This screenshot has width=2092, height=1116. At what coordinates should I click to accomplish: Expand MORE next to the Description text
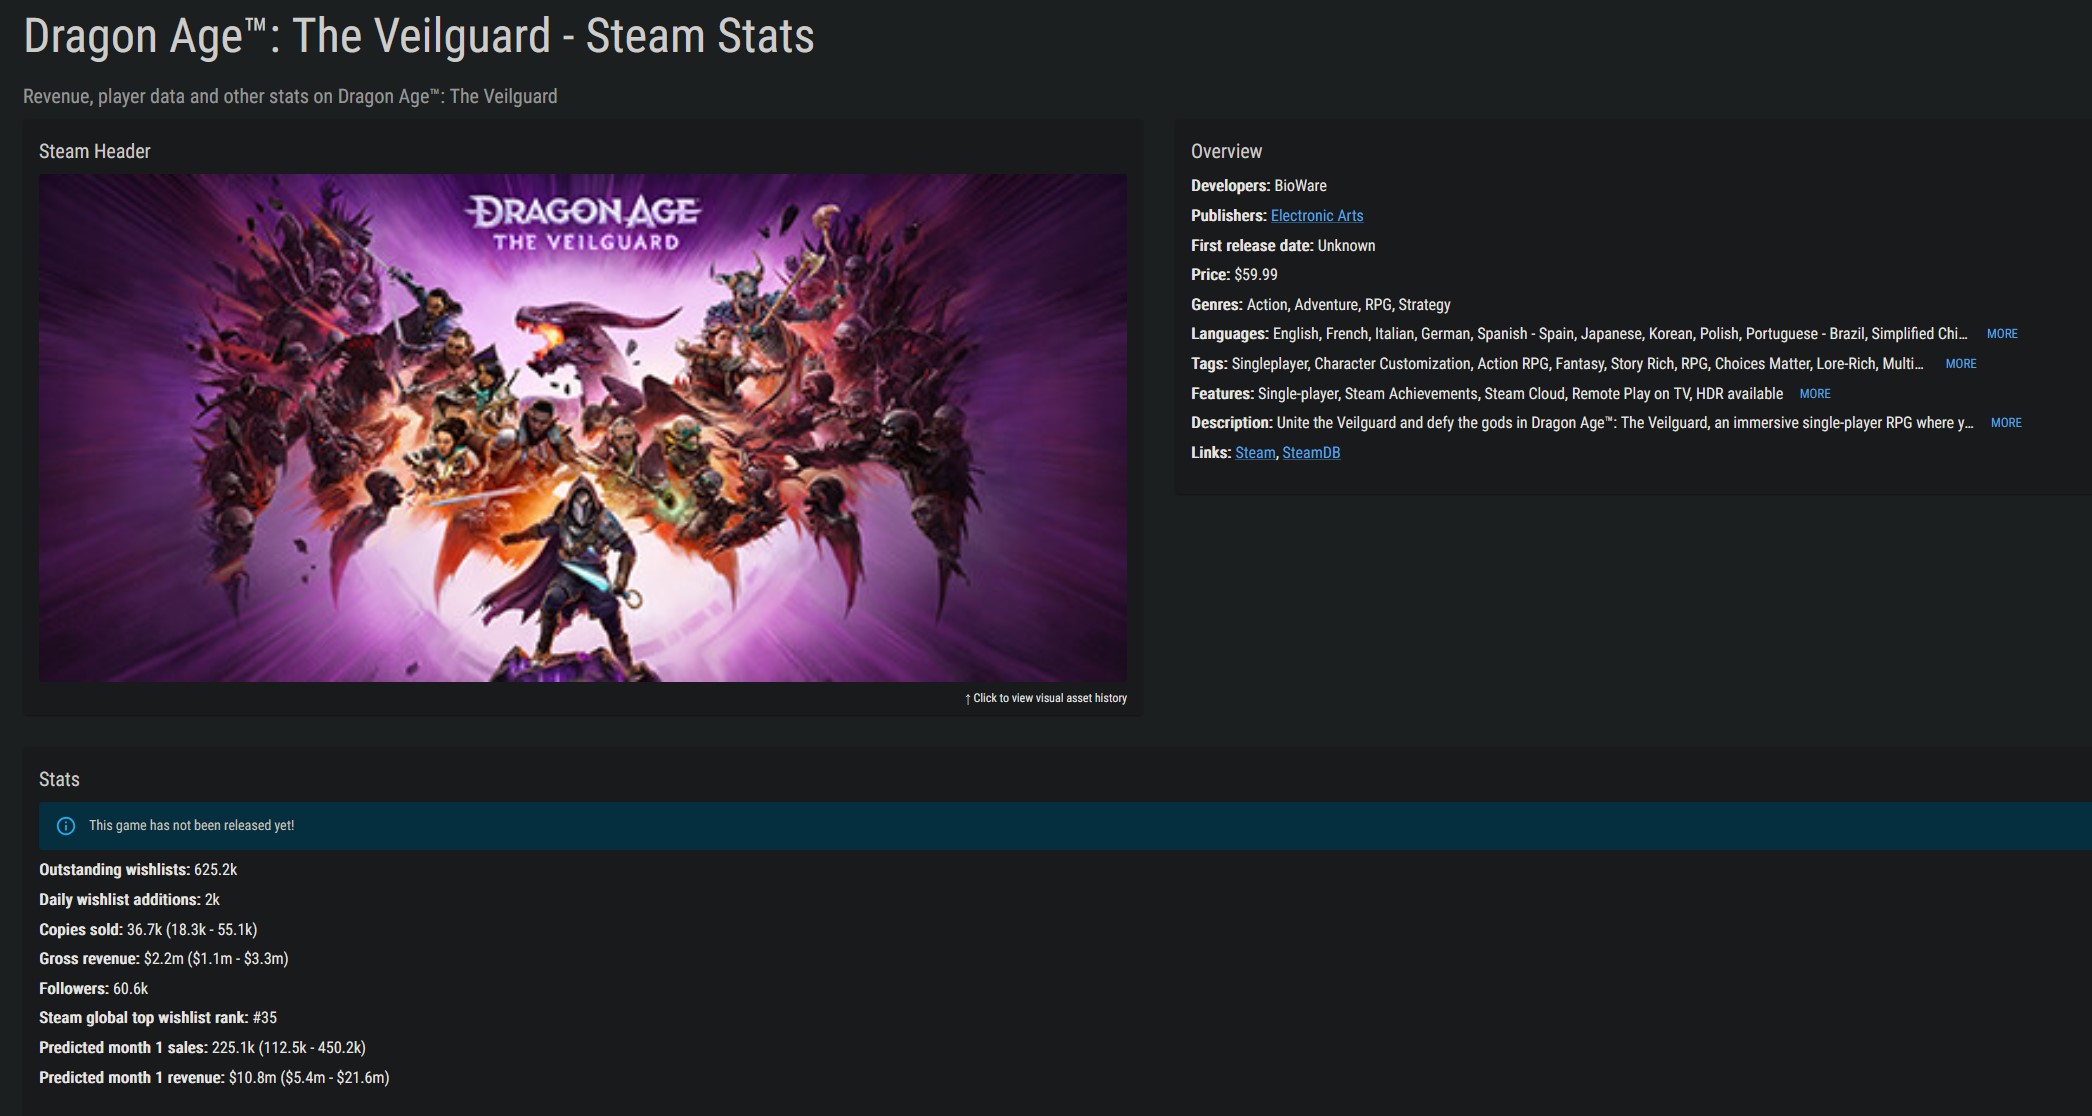tap(2005, 423)
